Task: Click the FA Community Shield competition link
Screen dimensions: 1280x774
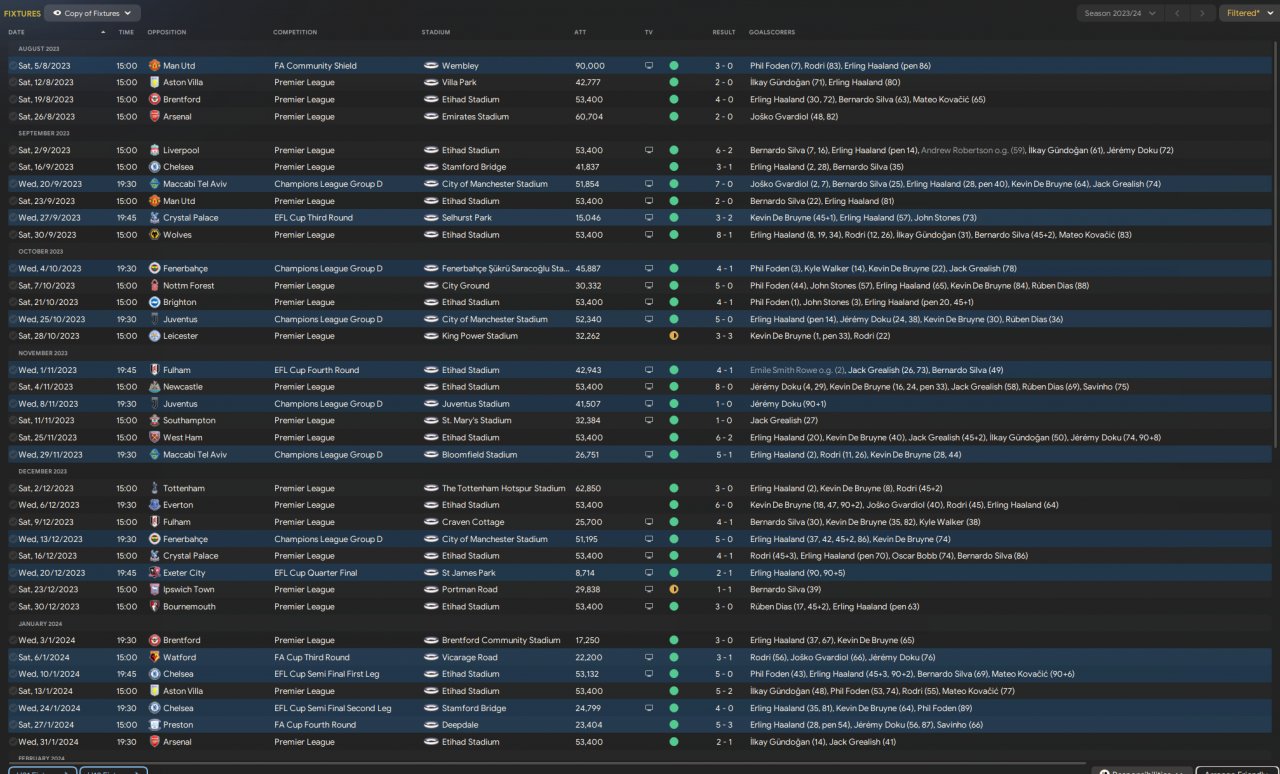Action: [x=315, y=66]
